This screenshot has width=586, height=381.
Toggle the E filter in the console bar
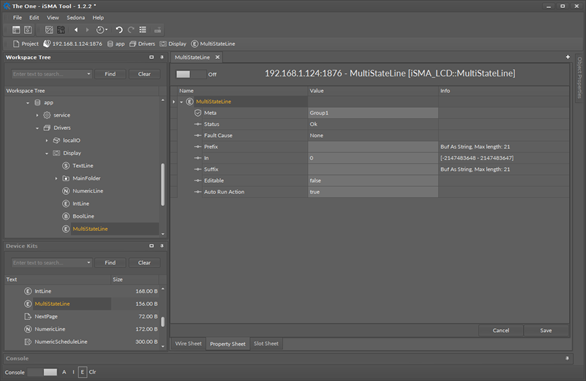pyautogui.click(x=82, y=372)
